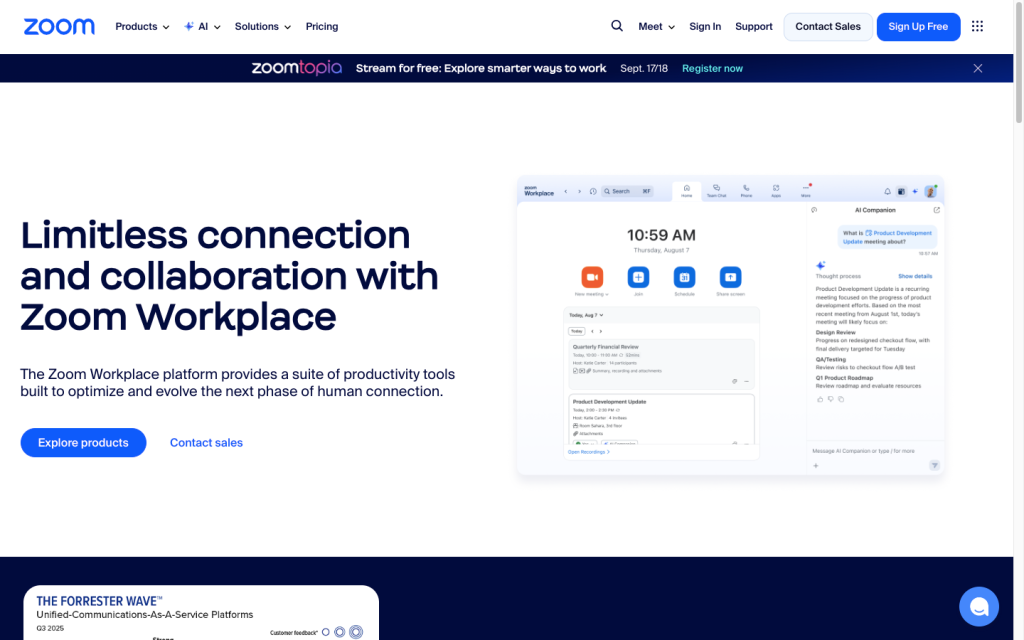
Task: Click the orange New meeting camera icon
Action: 592,276
